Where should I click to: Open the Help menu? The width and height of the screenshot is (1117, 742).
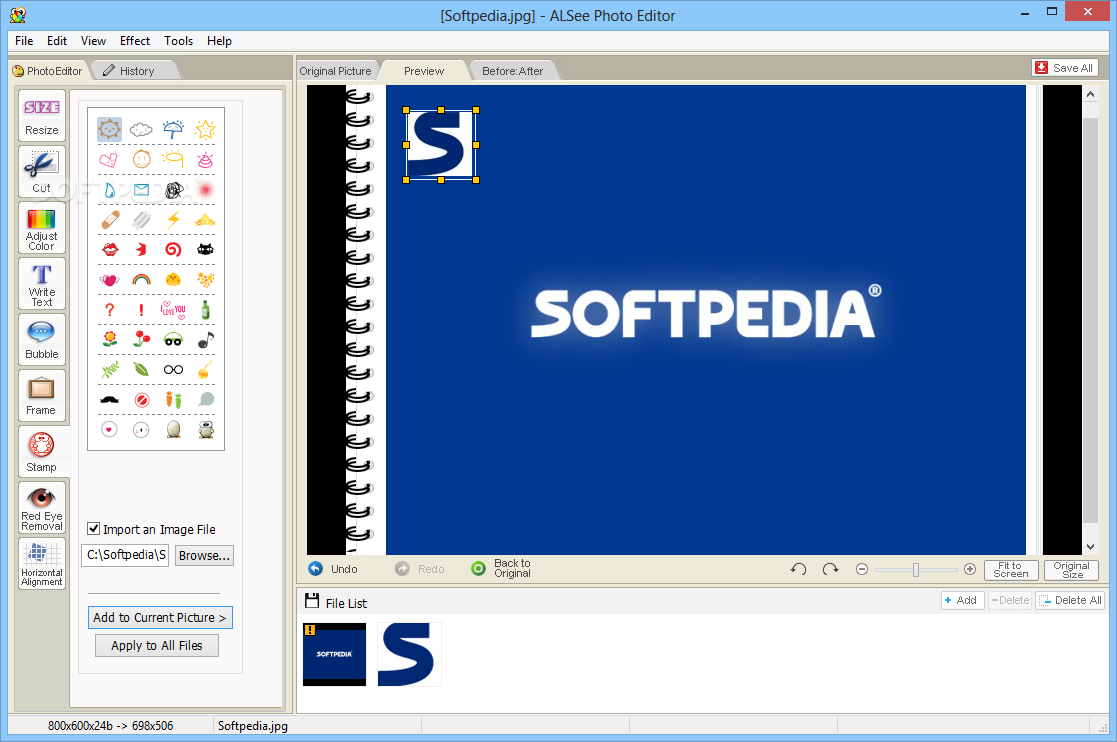point(219,41)
